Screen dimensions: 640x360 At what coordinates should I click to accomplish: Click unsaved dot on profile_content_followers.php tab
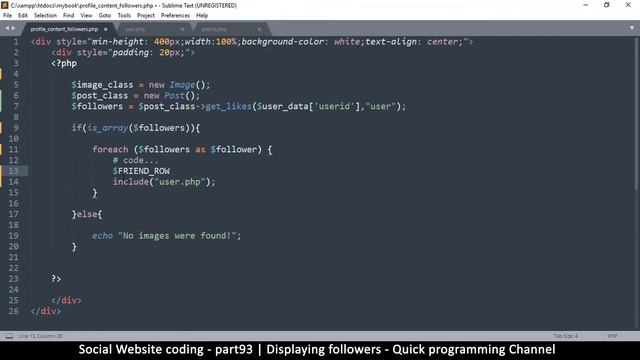tap(106, 29)
